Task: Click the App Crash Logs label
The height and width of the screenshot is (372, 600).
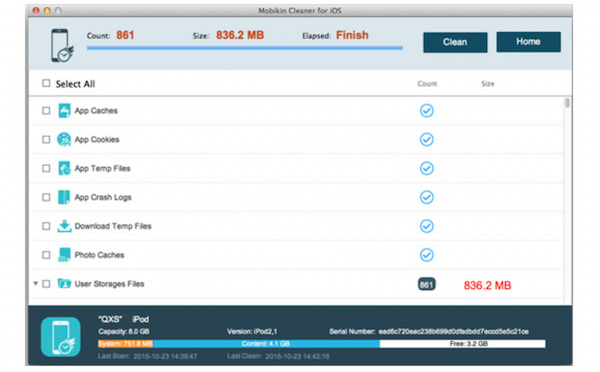Action: [x=103, y=197]
